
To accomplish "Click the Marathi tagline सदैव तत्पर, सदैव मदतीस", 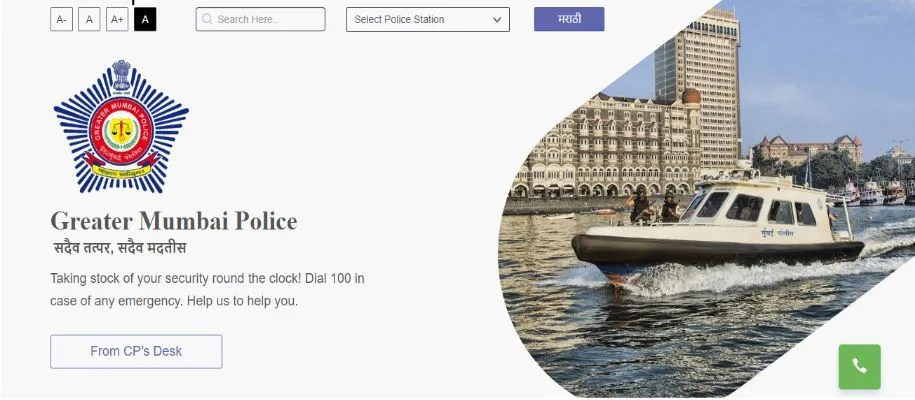I will pyautogui.click(x=120, y=247).
